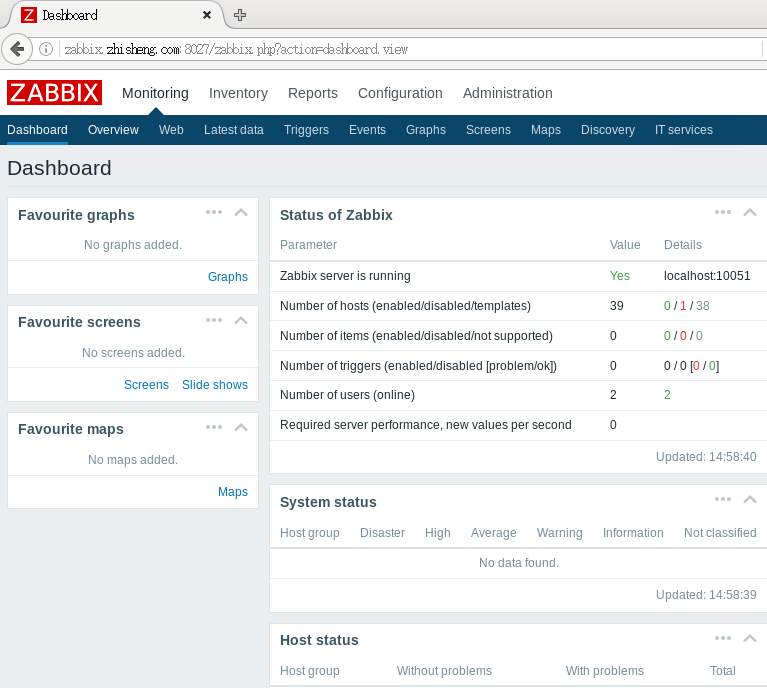Click 'Without problems' column header

444,670
